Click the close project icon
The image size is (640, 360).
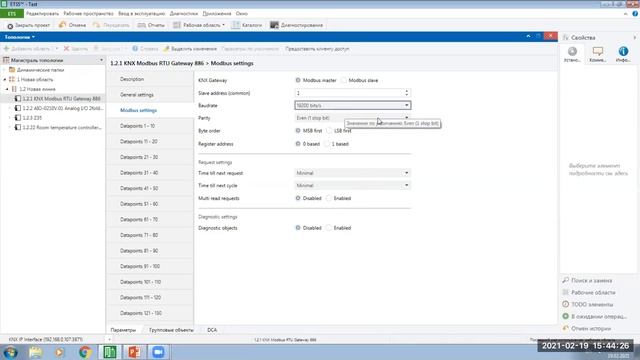click(x=10, y=26)
